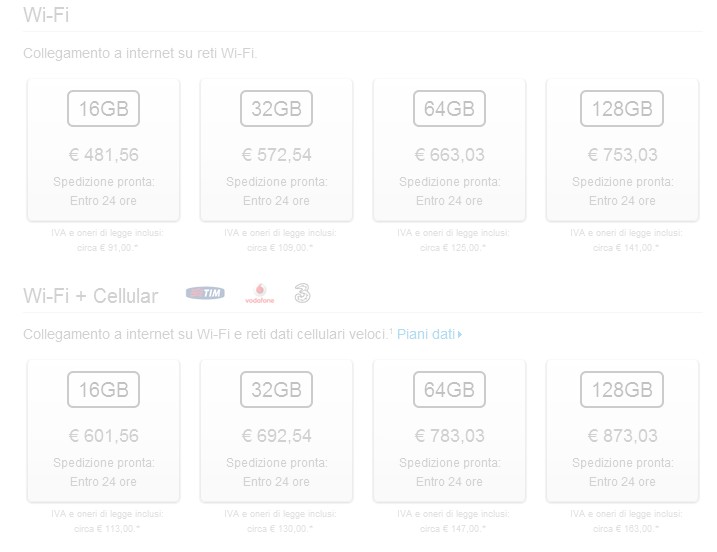Select Wi-Fi 64GB model at € 663,03

[x=449, y=150]
